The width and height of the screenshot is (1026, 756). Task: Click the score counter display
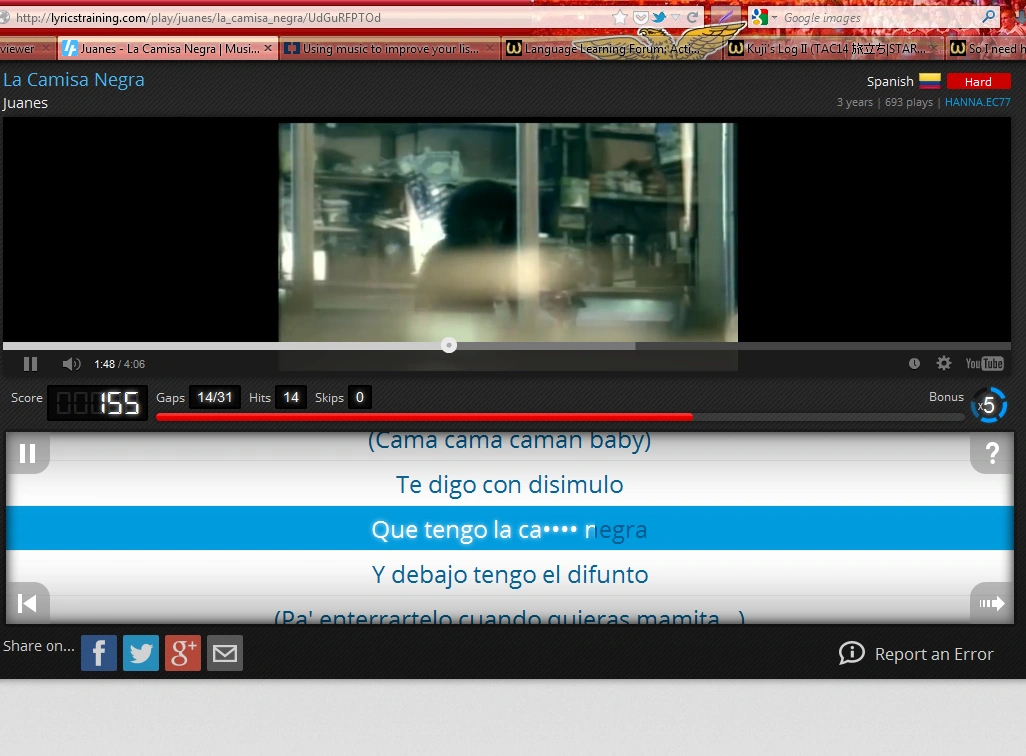(x=97, y=403)
